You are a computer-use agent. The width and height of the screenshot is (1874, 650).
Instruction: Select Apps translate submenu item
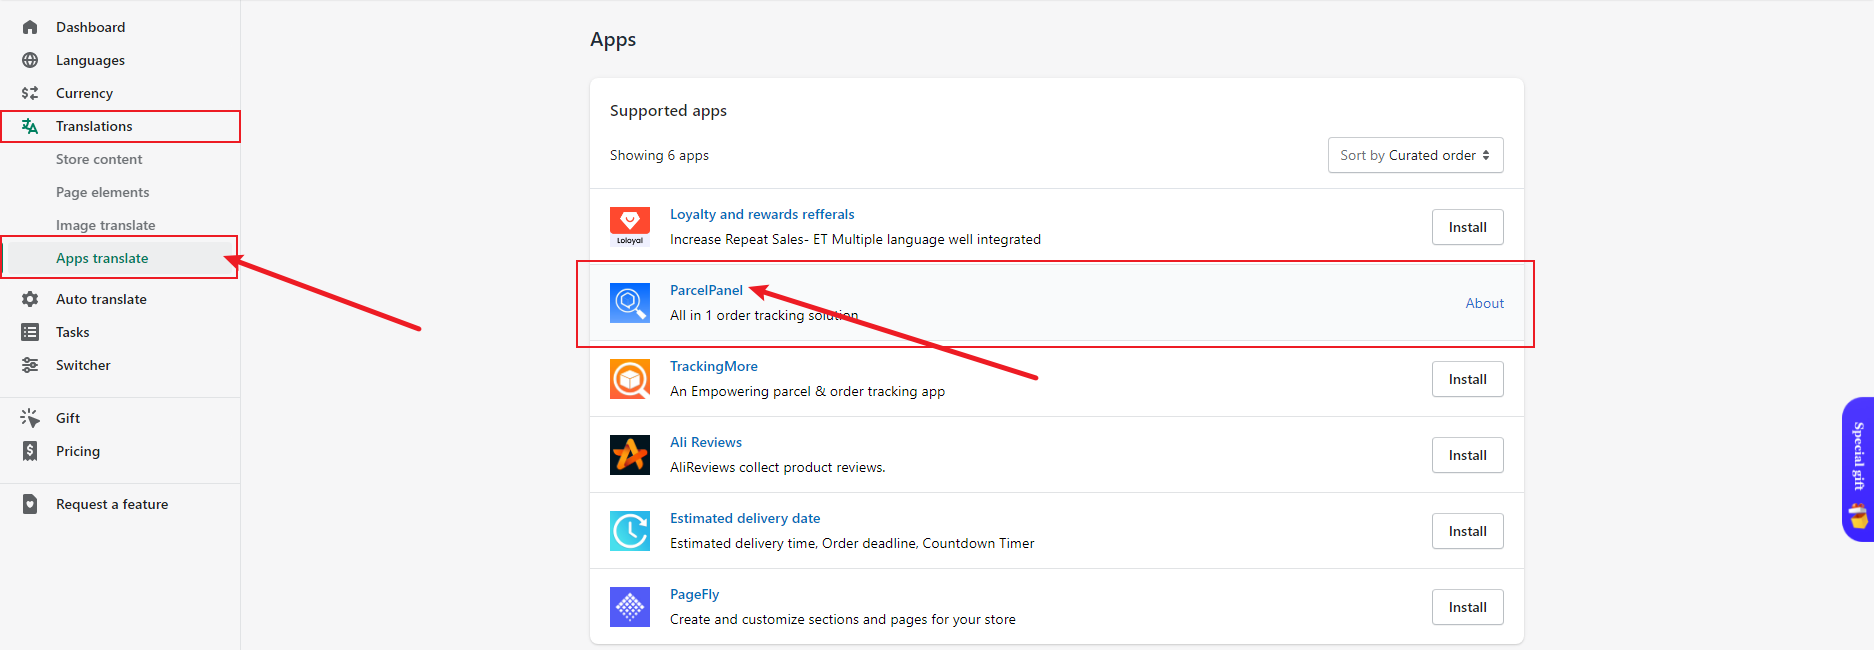(x=102, y=258)
